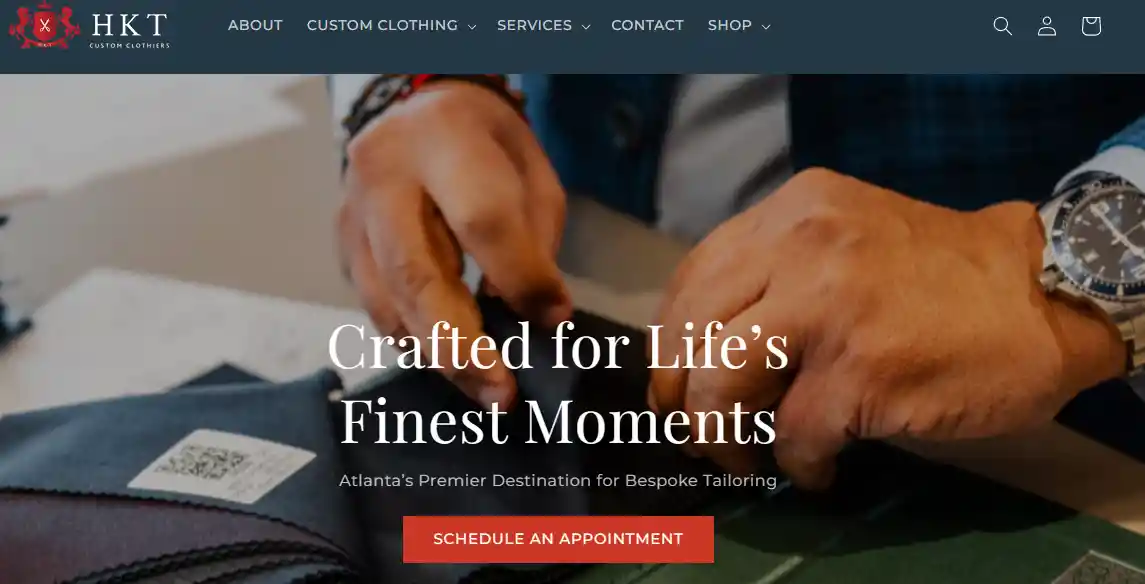Click the account login person icon
The width and height of the screenshot is (1145, 584).
click(1047, 26)
